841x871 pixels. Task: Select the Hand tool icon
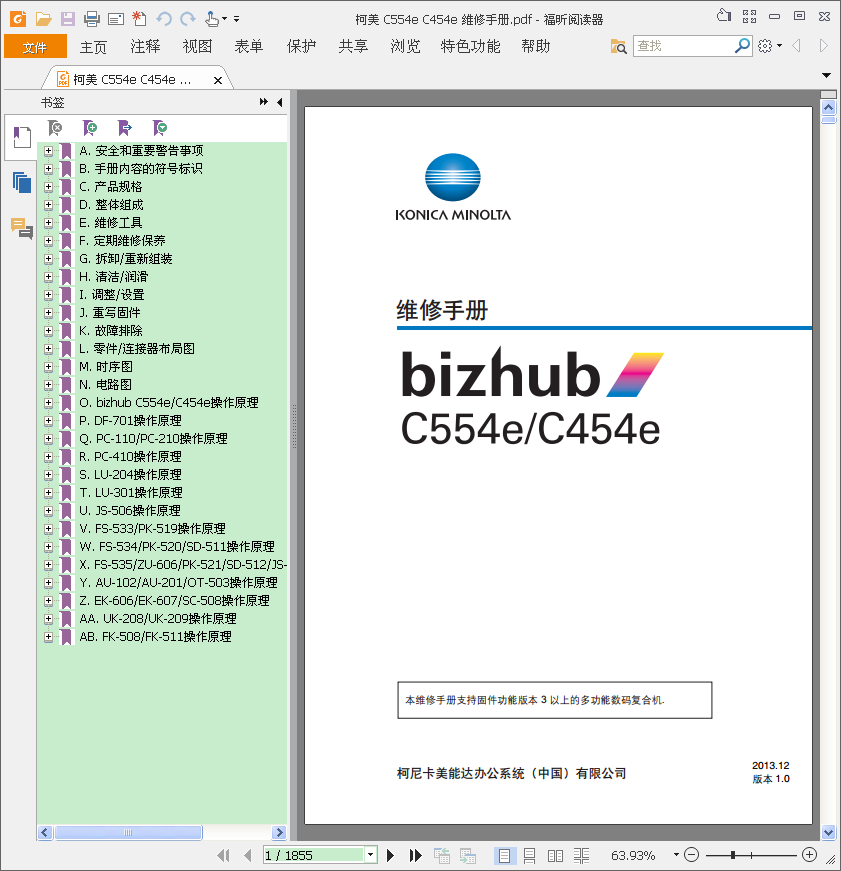[212, 19]
